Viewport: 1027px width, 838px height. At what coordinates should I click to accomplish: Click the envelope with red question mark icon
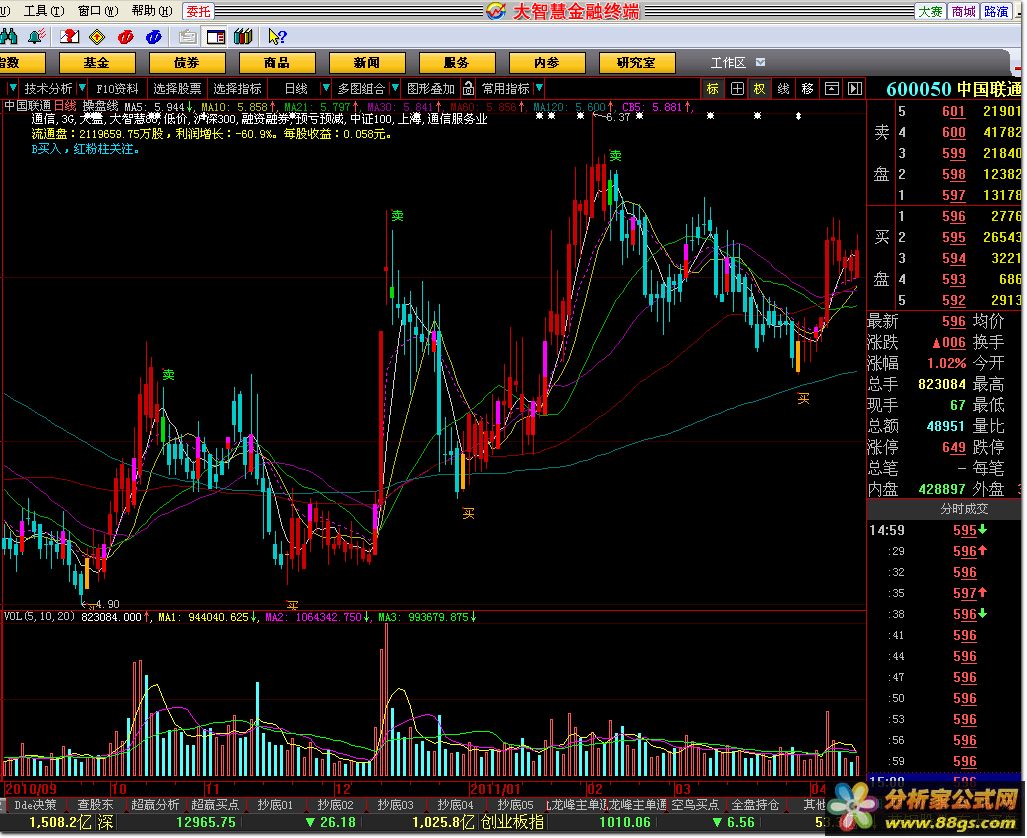point(69,37)
